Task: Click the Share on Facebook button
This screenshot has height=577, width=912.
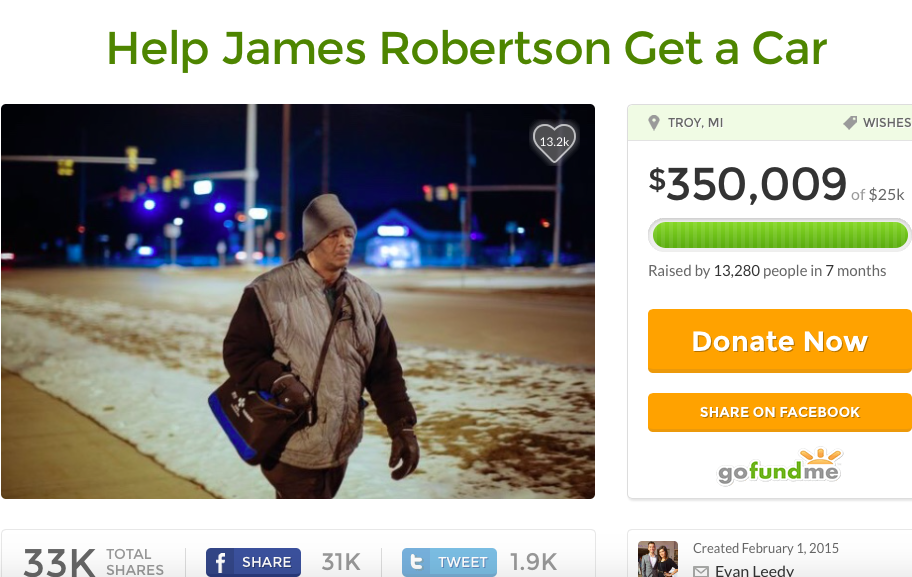Action: [x=779, y=412]
